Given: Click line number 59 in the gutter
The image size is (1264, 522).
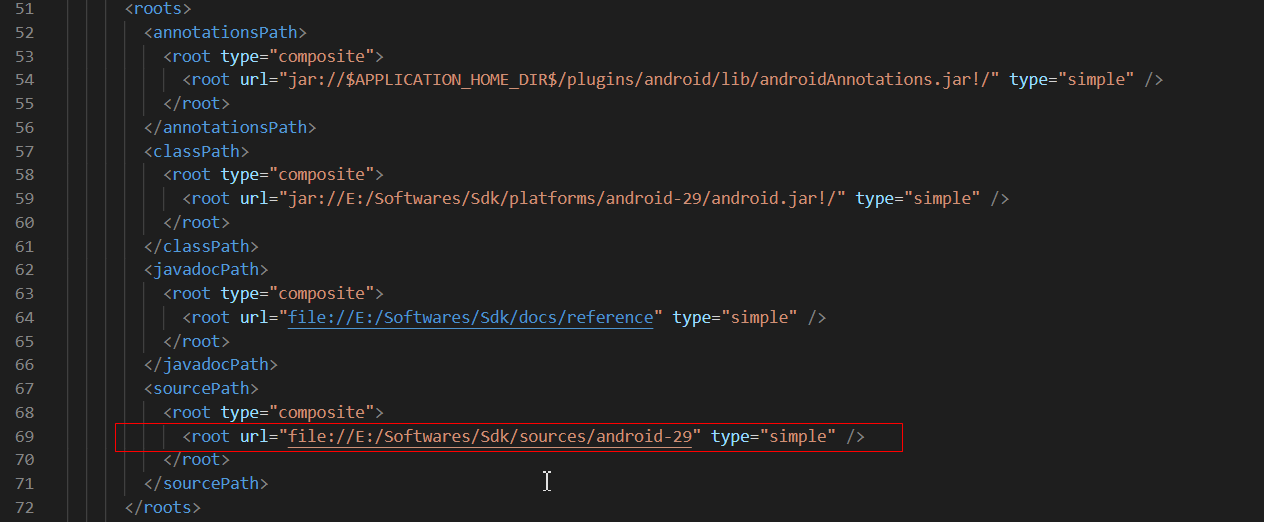Looking at the screenshot, I should click(25, 198).
